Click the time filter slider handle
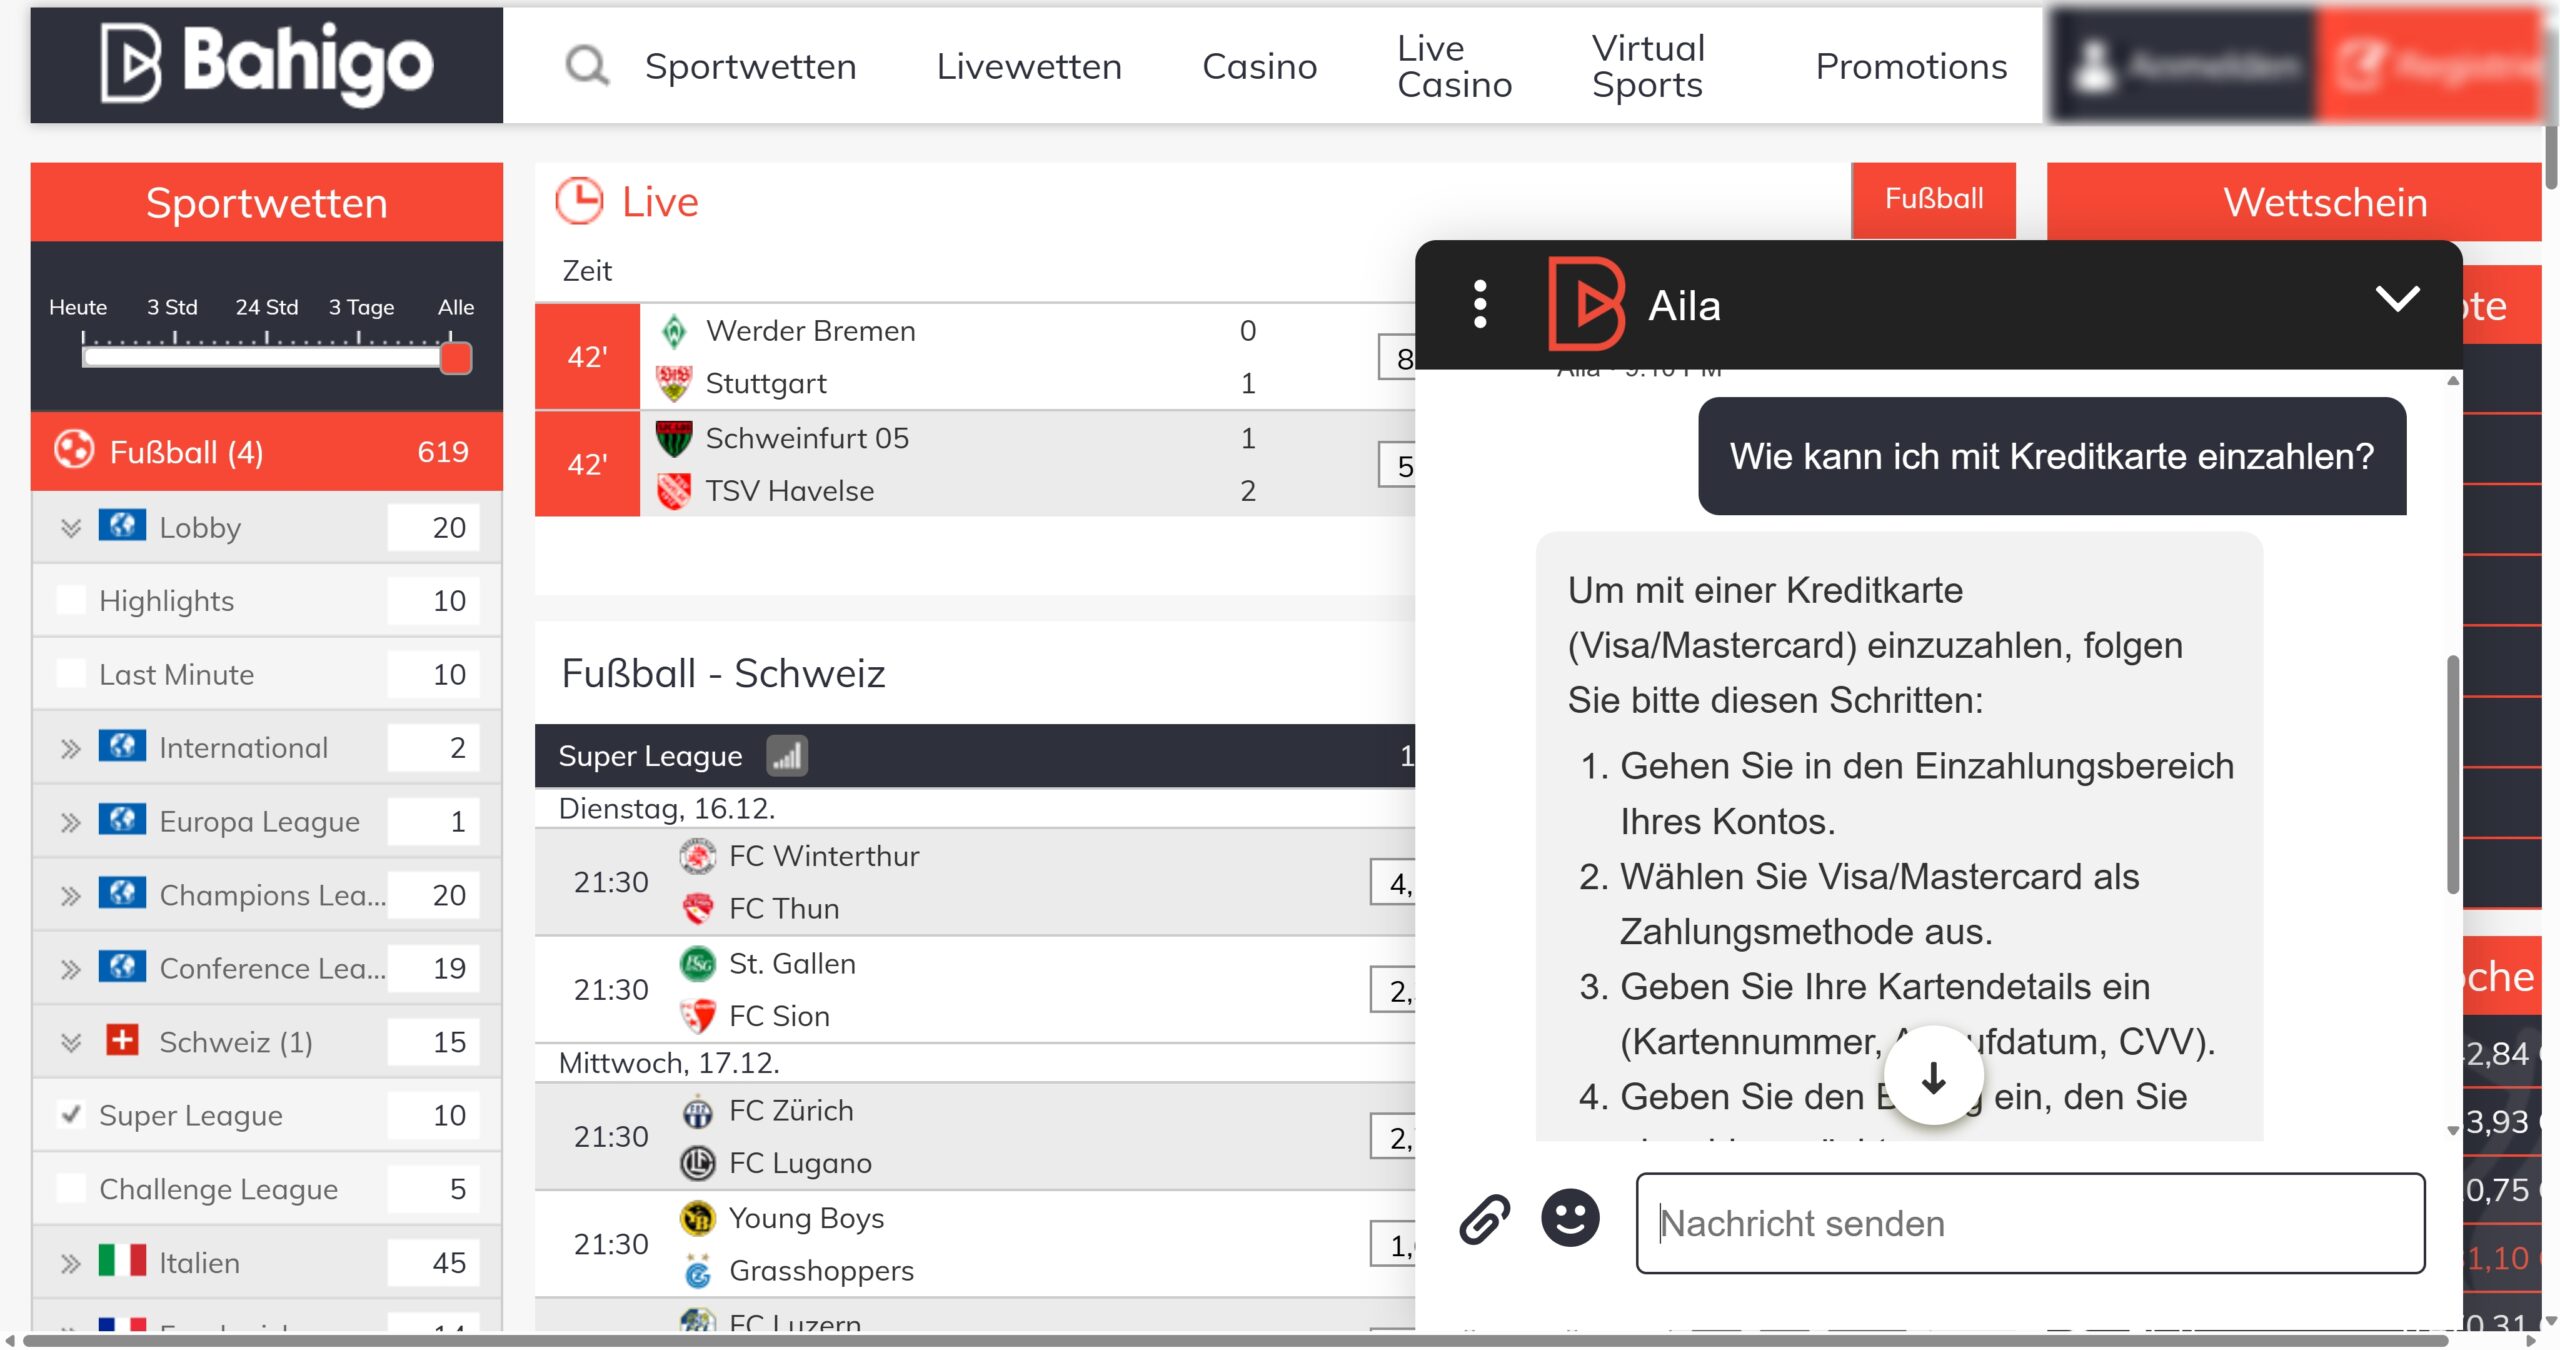Image resolution: width=2560 pixels, height=1350 pixels. pos(456,357)
